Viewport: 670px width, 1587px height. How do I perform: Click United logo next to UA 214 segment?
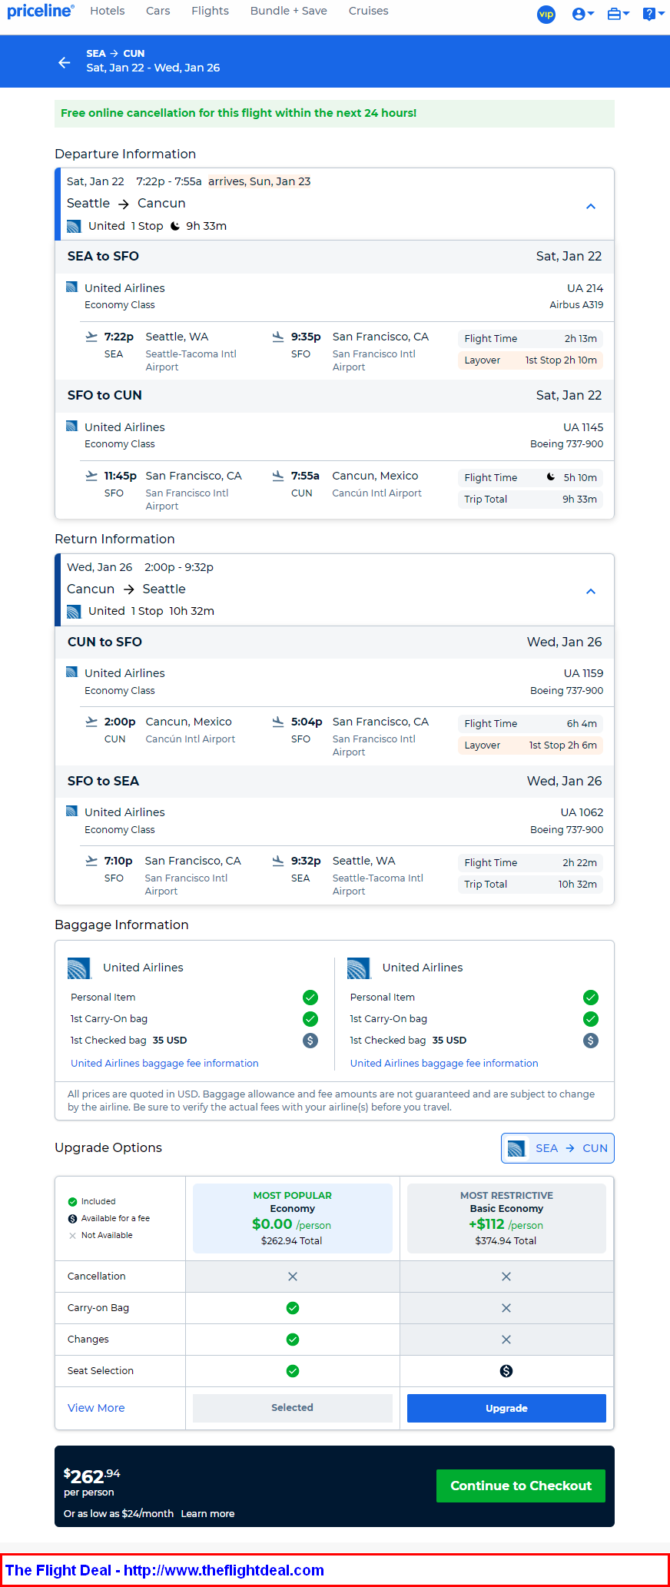[x=71, y=287]
